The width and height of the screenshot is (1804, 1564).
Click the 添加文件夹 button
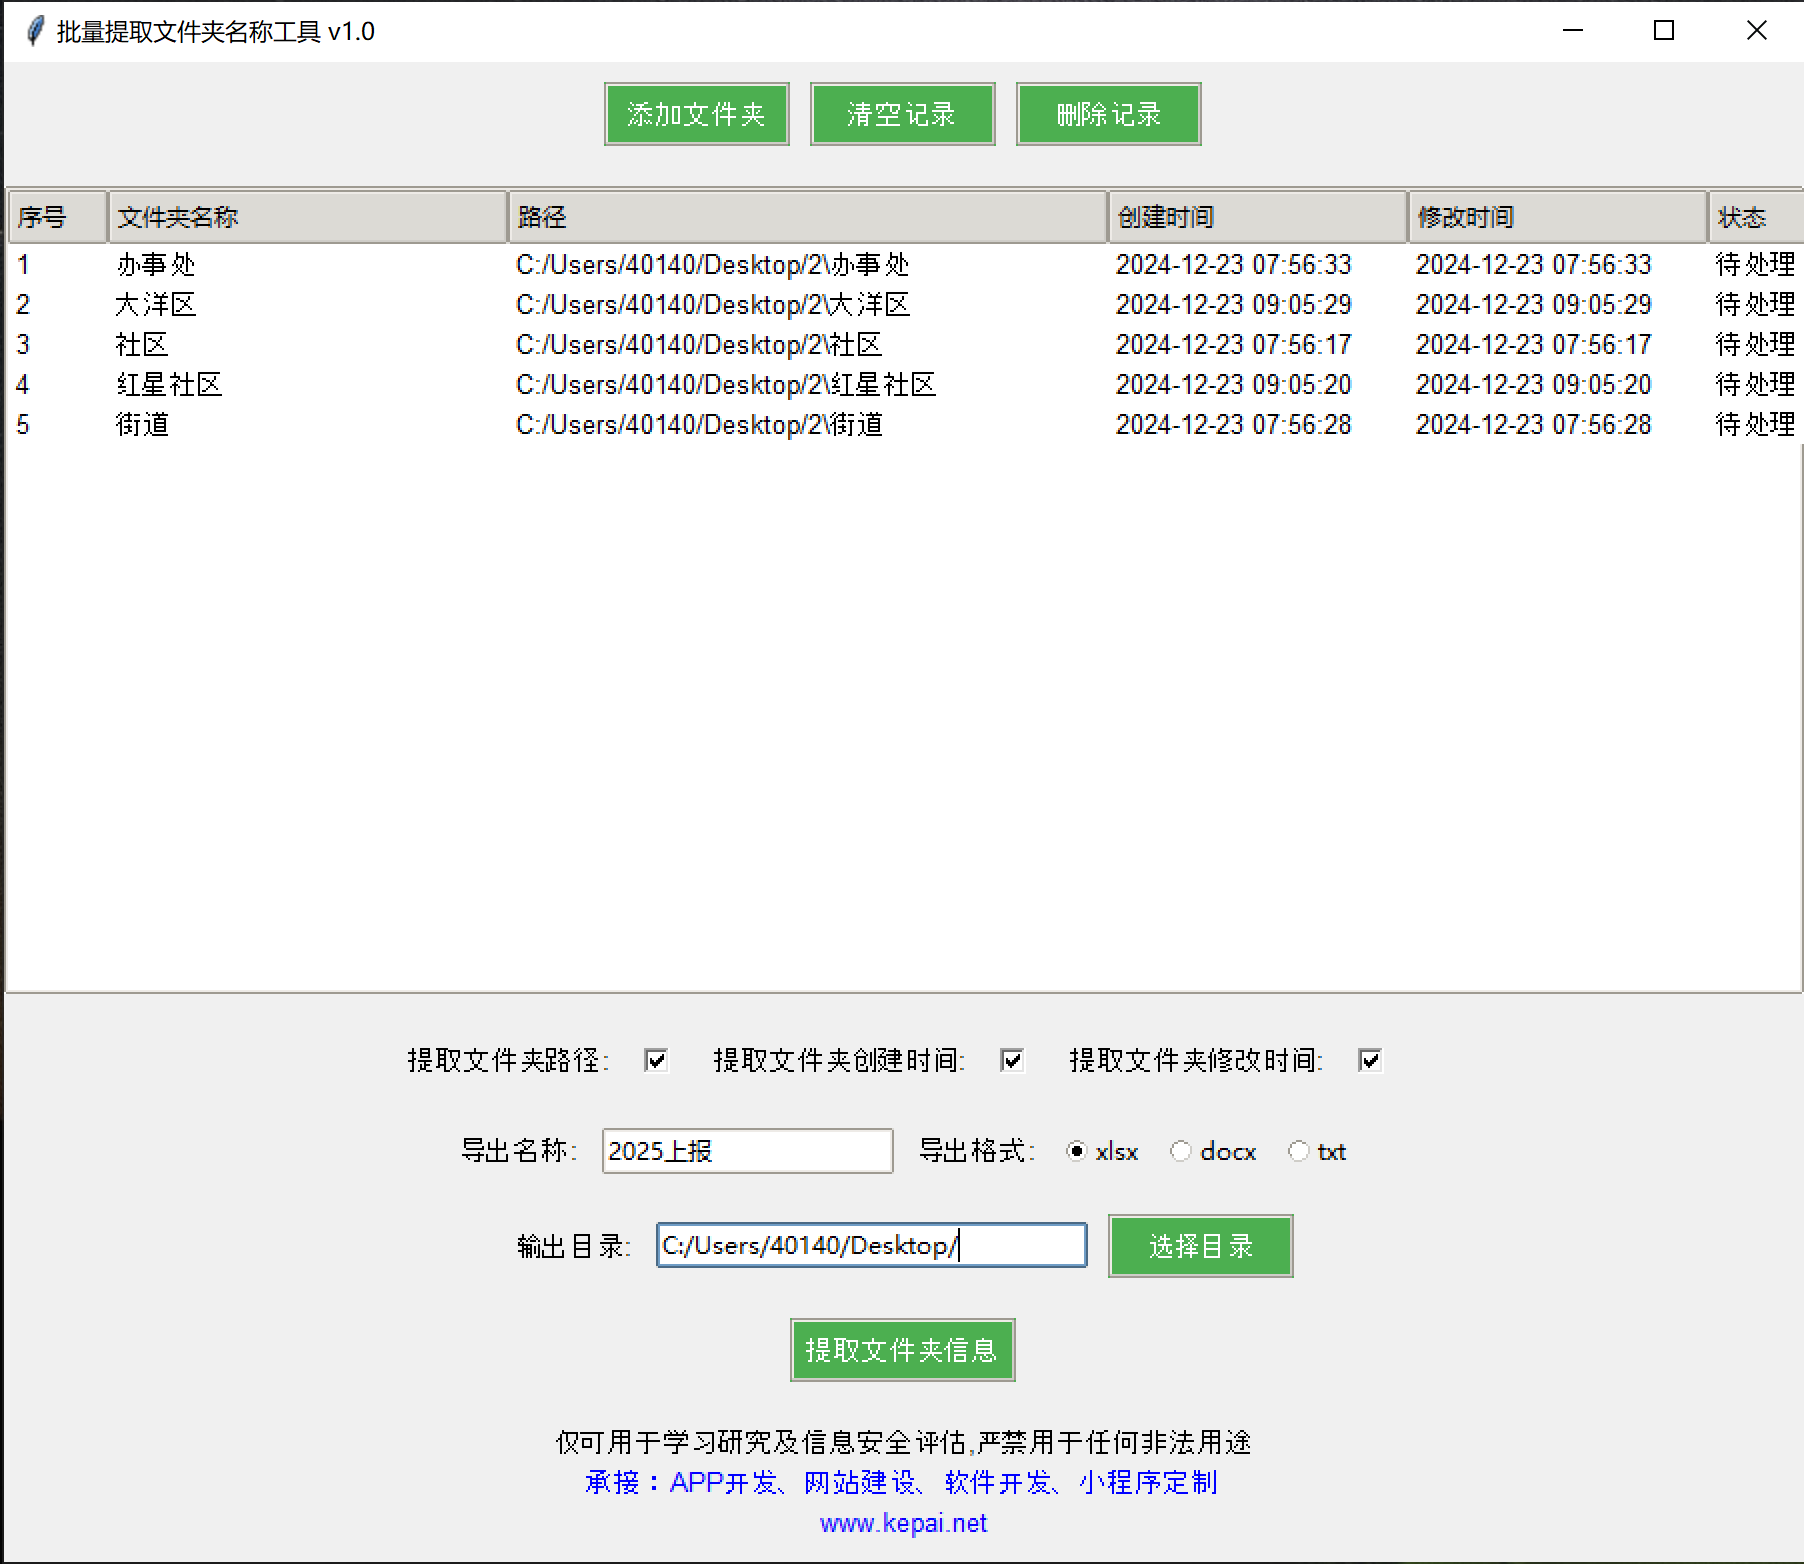[696, 114]
